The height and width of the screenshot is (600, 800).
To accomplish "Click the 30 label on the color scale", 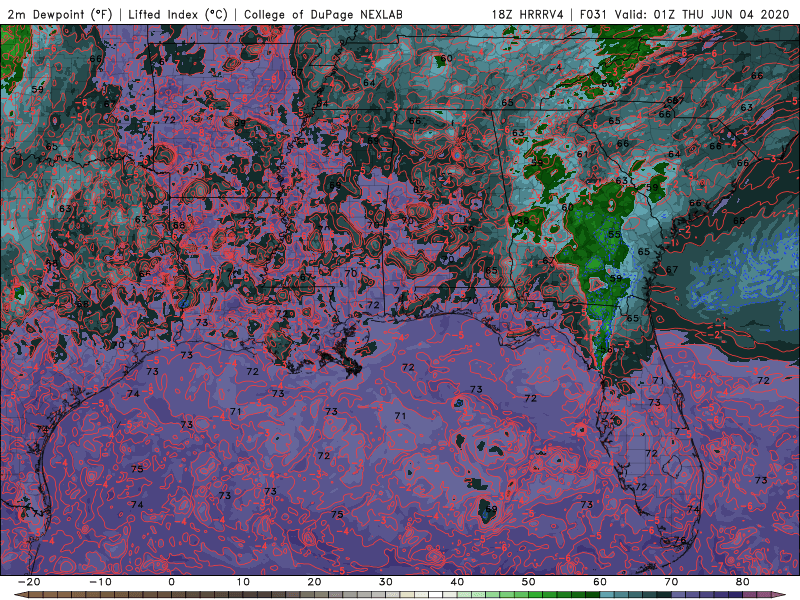I will point(386,582).
